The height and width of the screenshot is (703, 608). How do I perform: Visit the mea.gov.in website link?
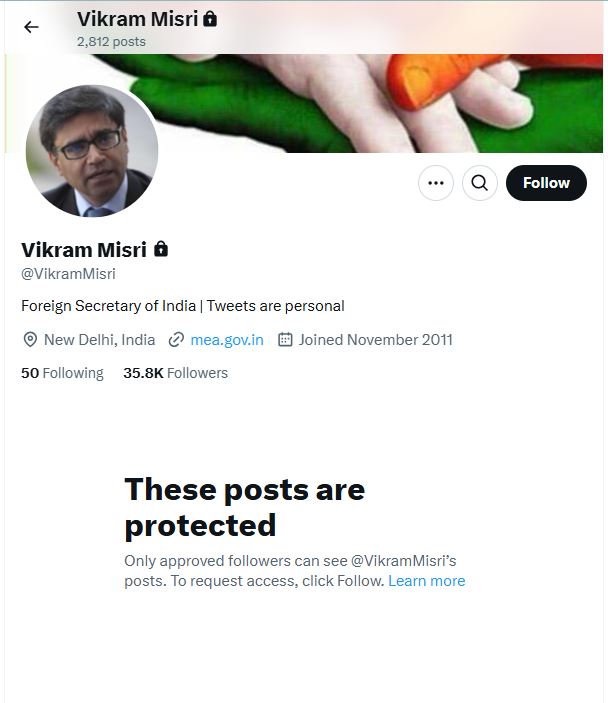tap(227, 340)
